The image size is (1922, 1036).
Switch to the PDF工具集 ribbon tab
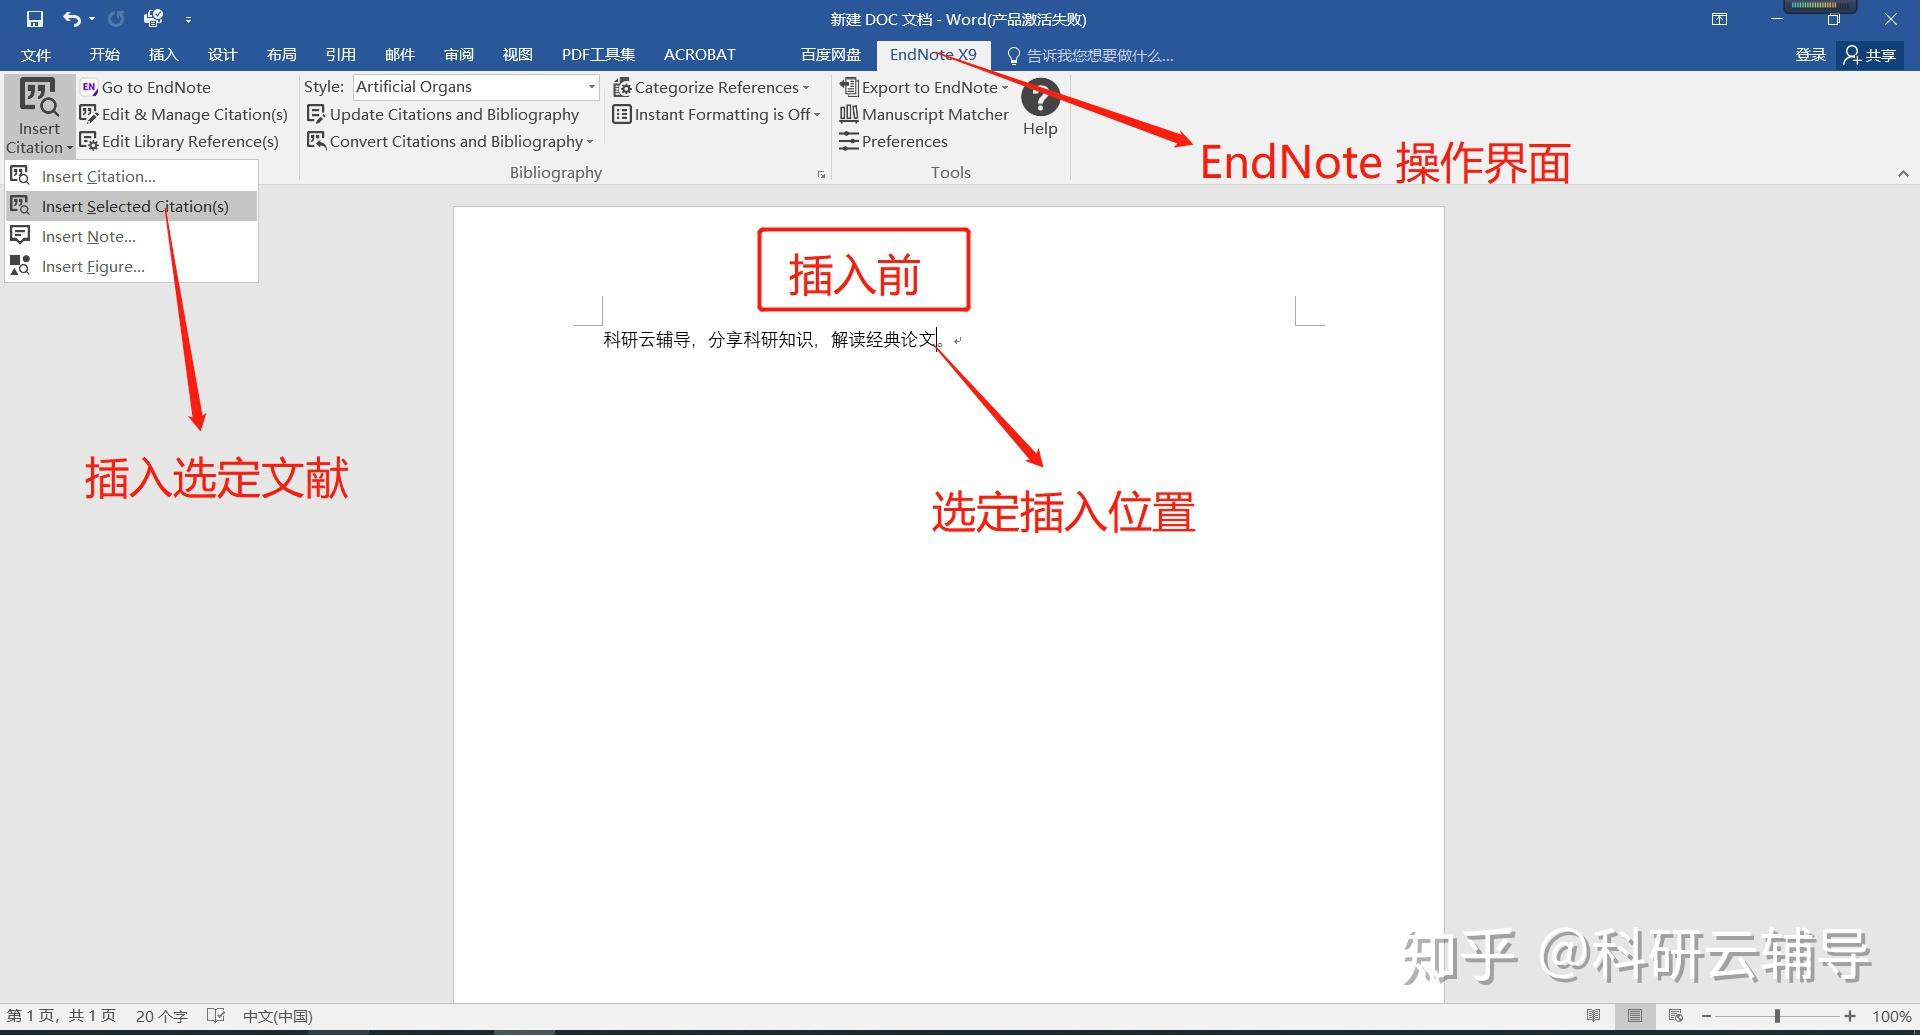[x=598, y=55]
